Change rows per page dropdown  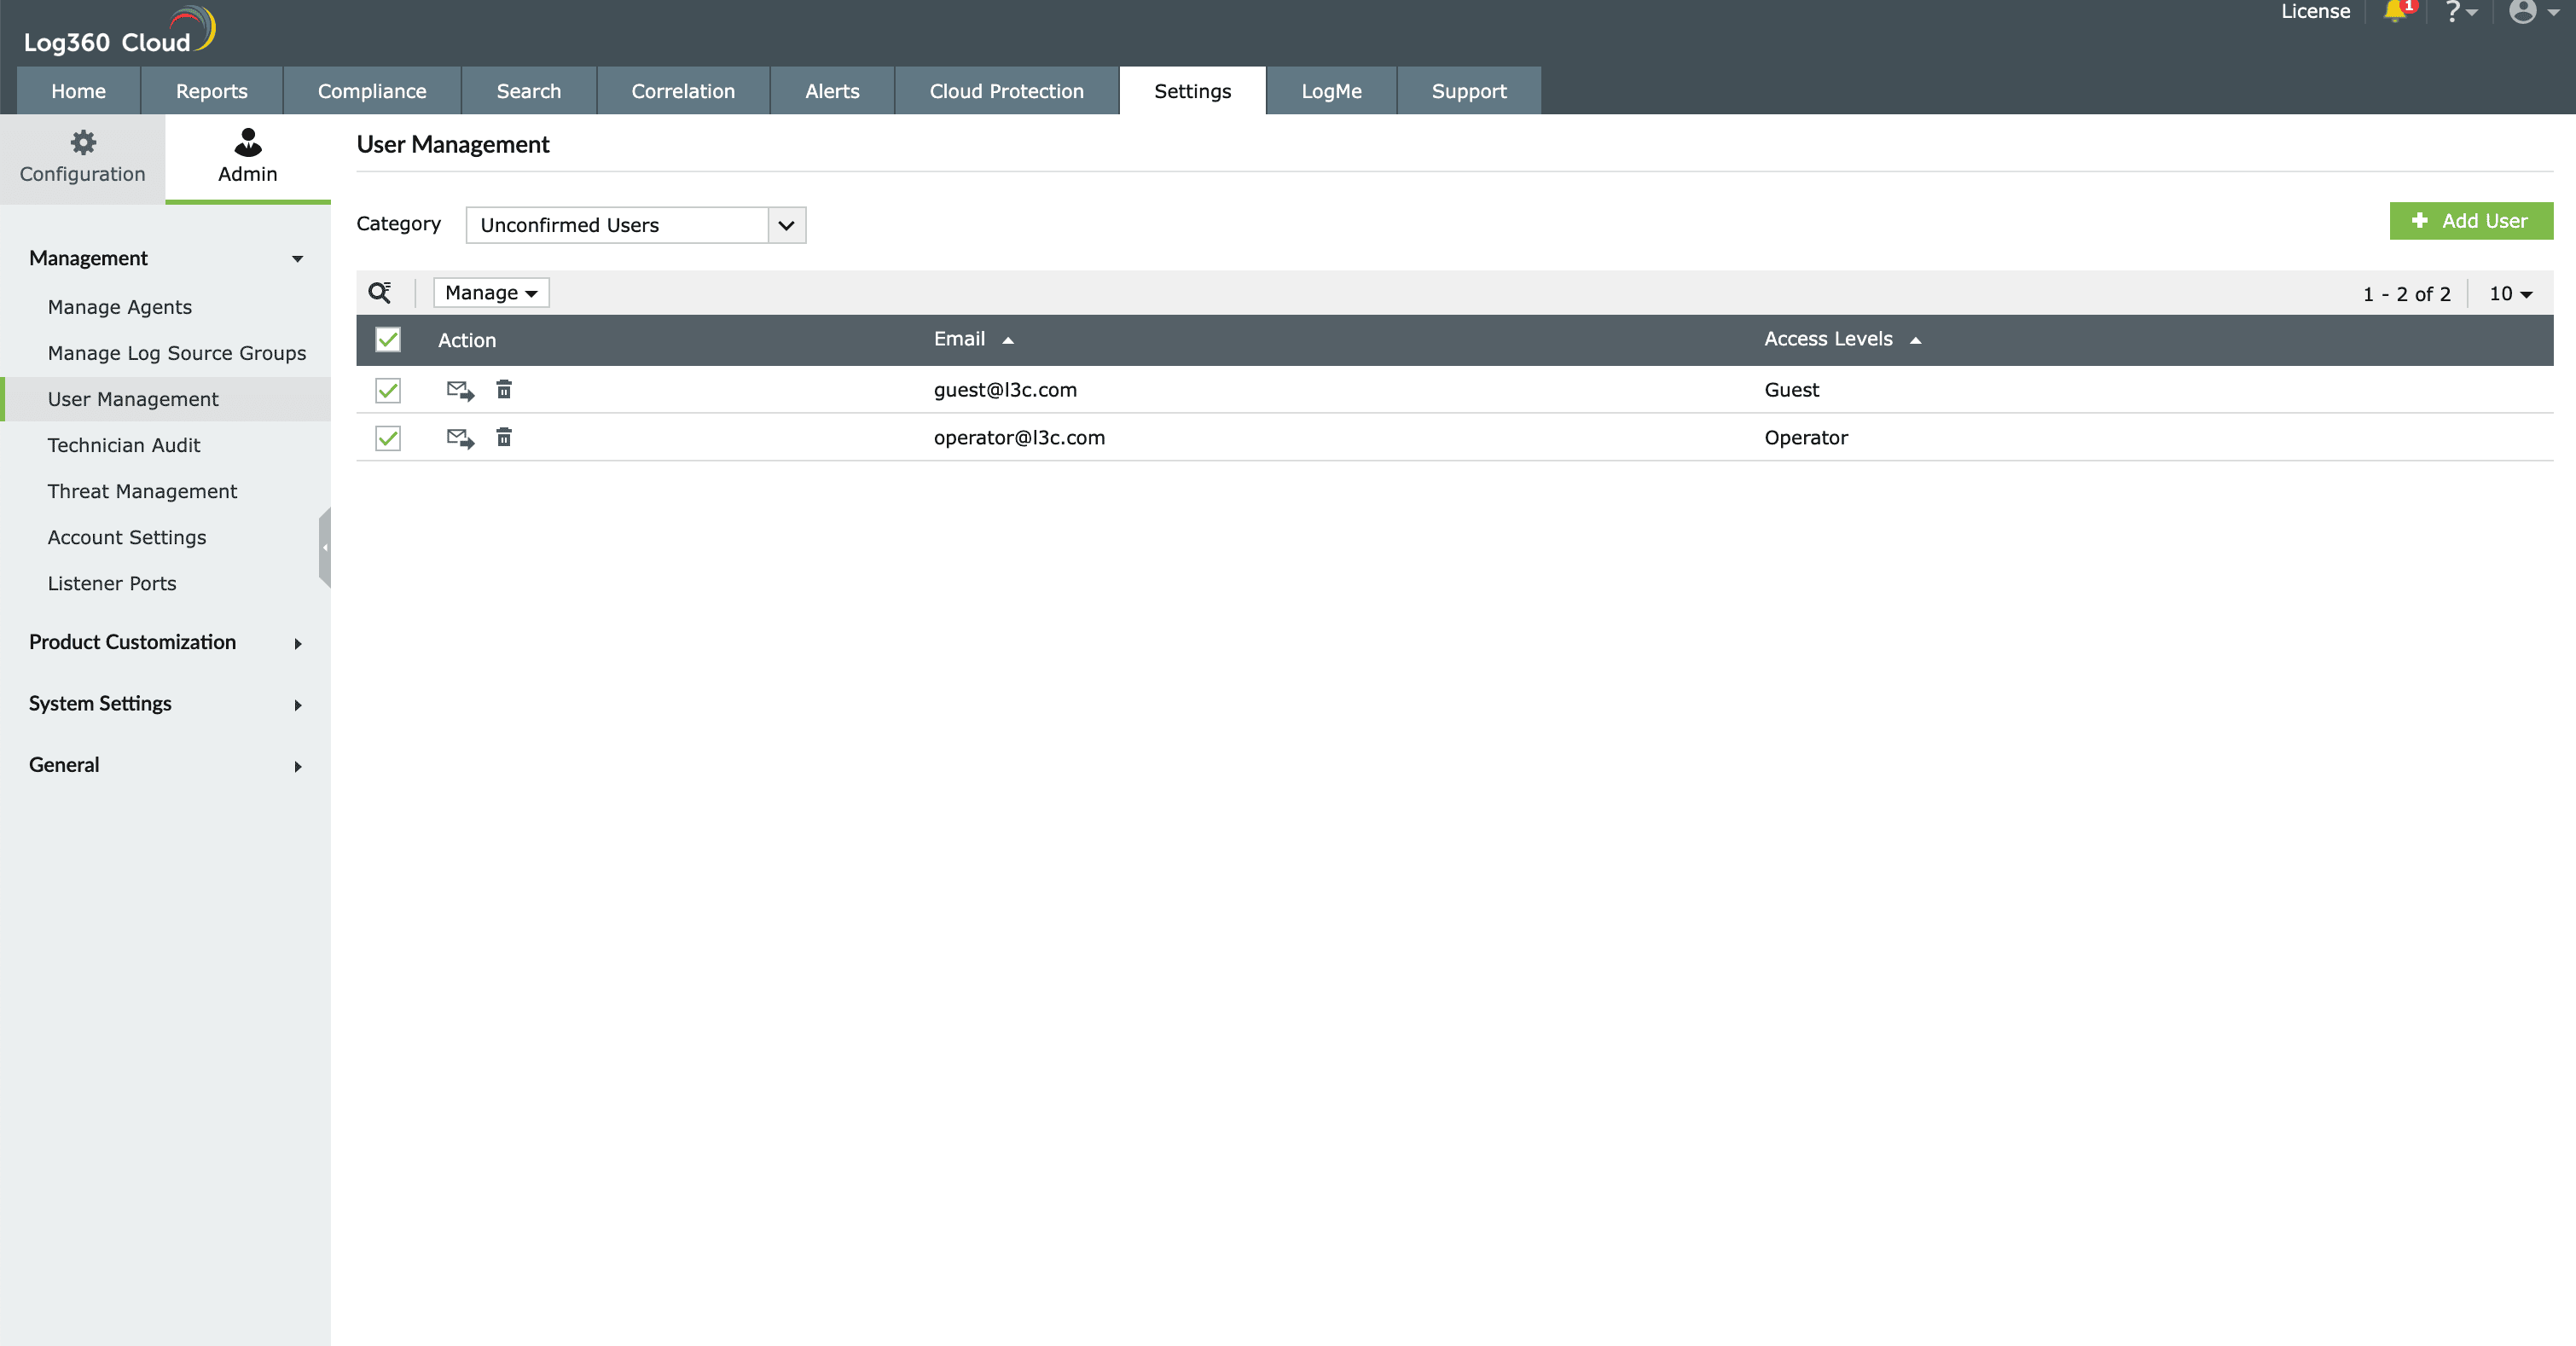click(x=2510, y=294)
